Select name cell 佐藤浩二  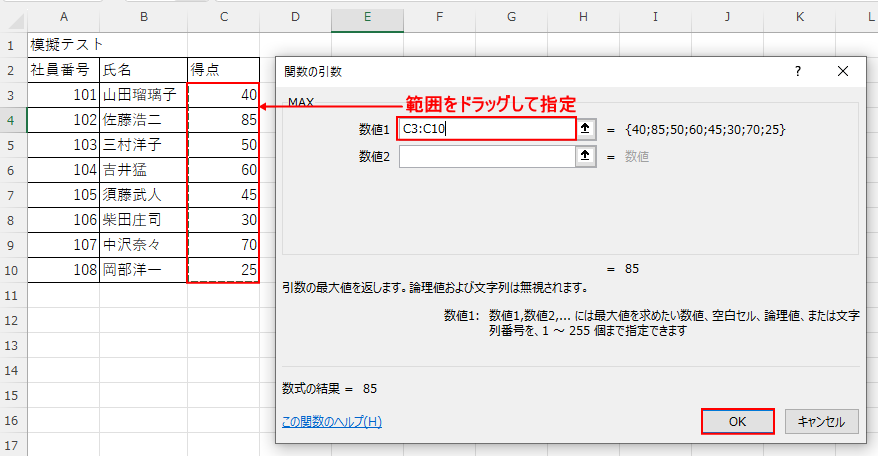(x=144, y=120)
